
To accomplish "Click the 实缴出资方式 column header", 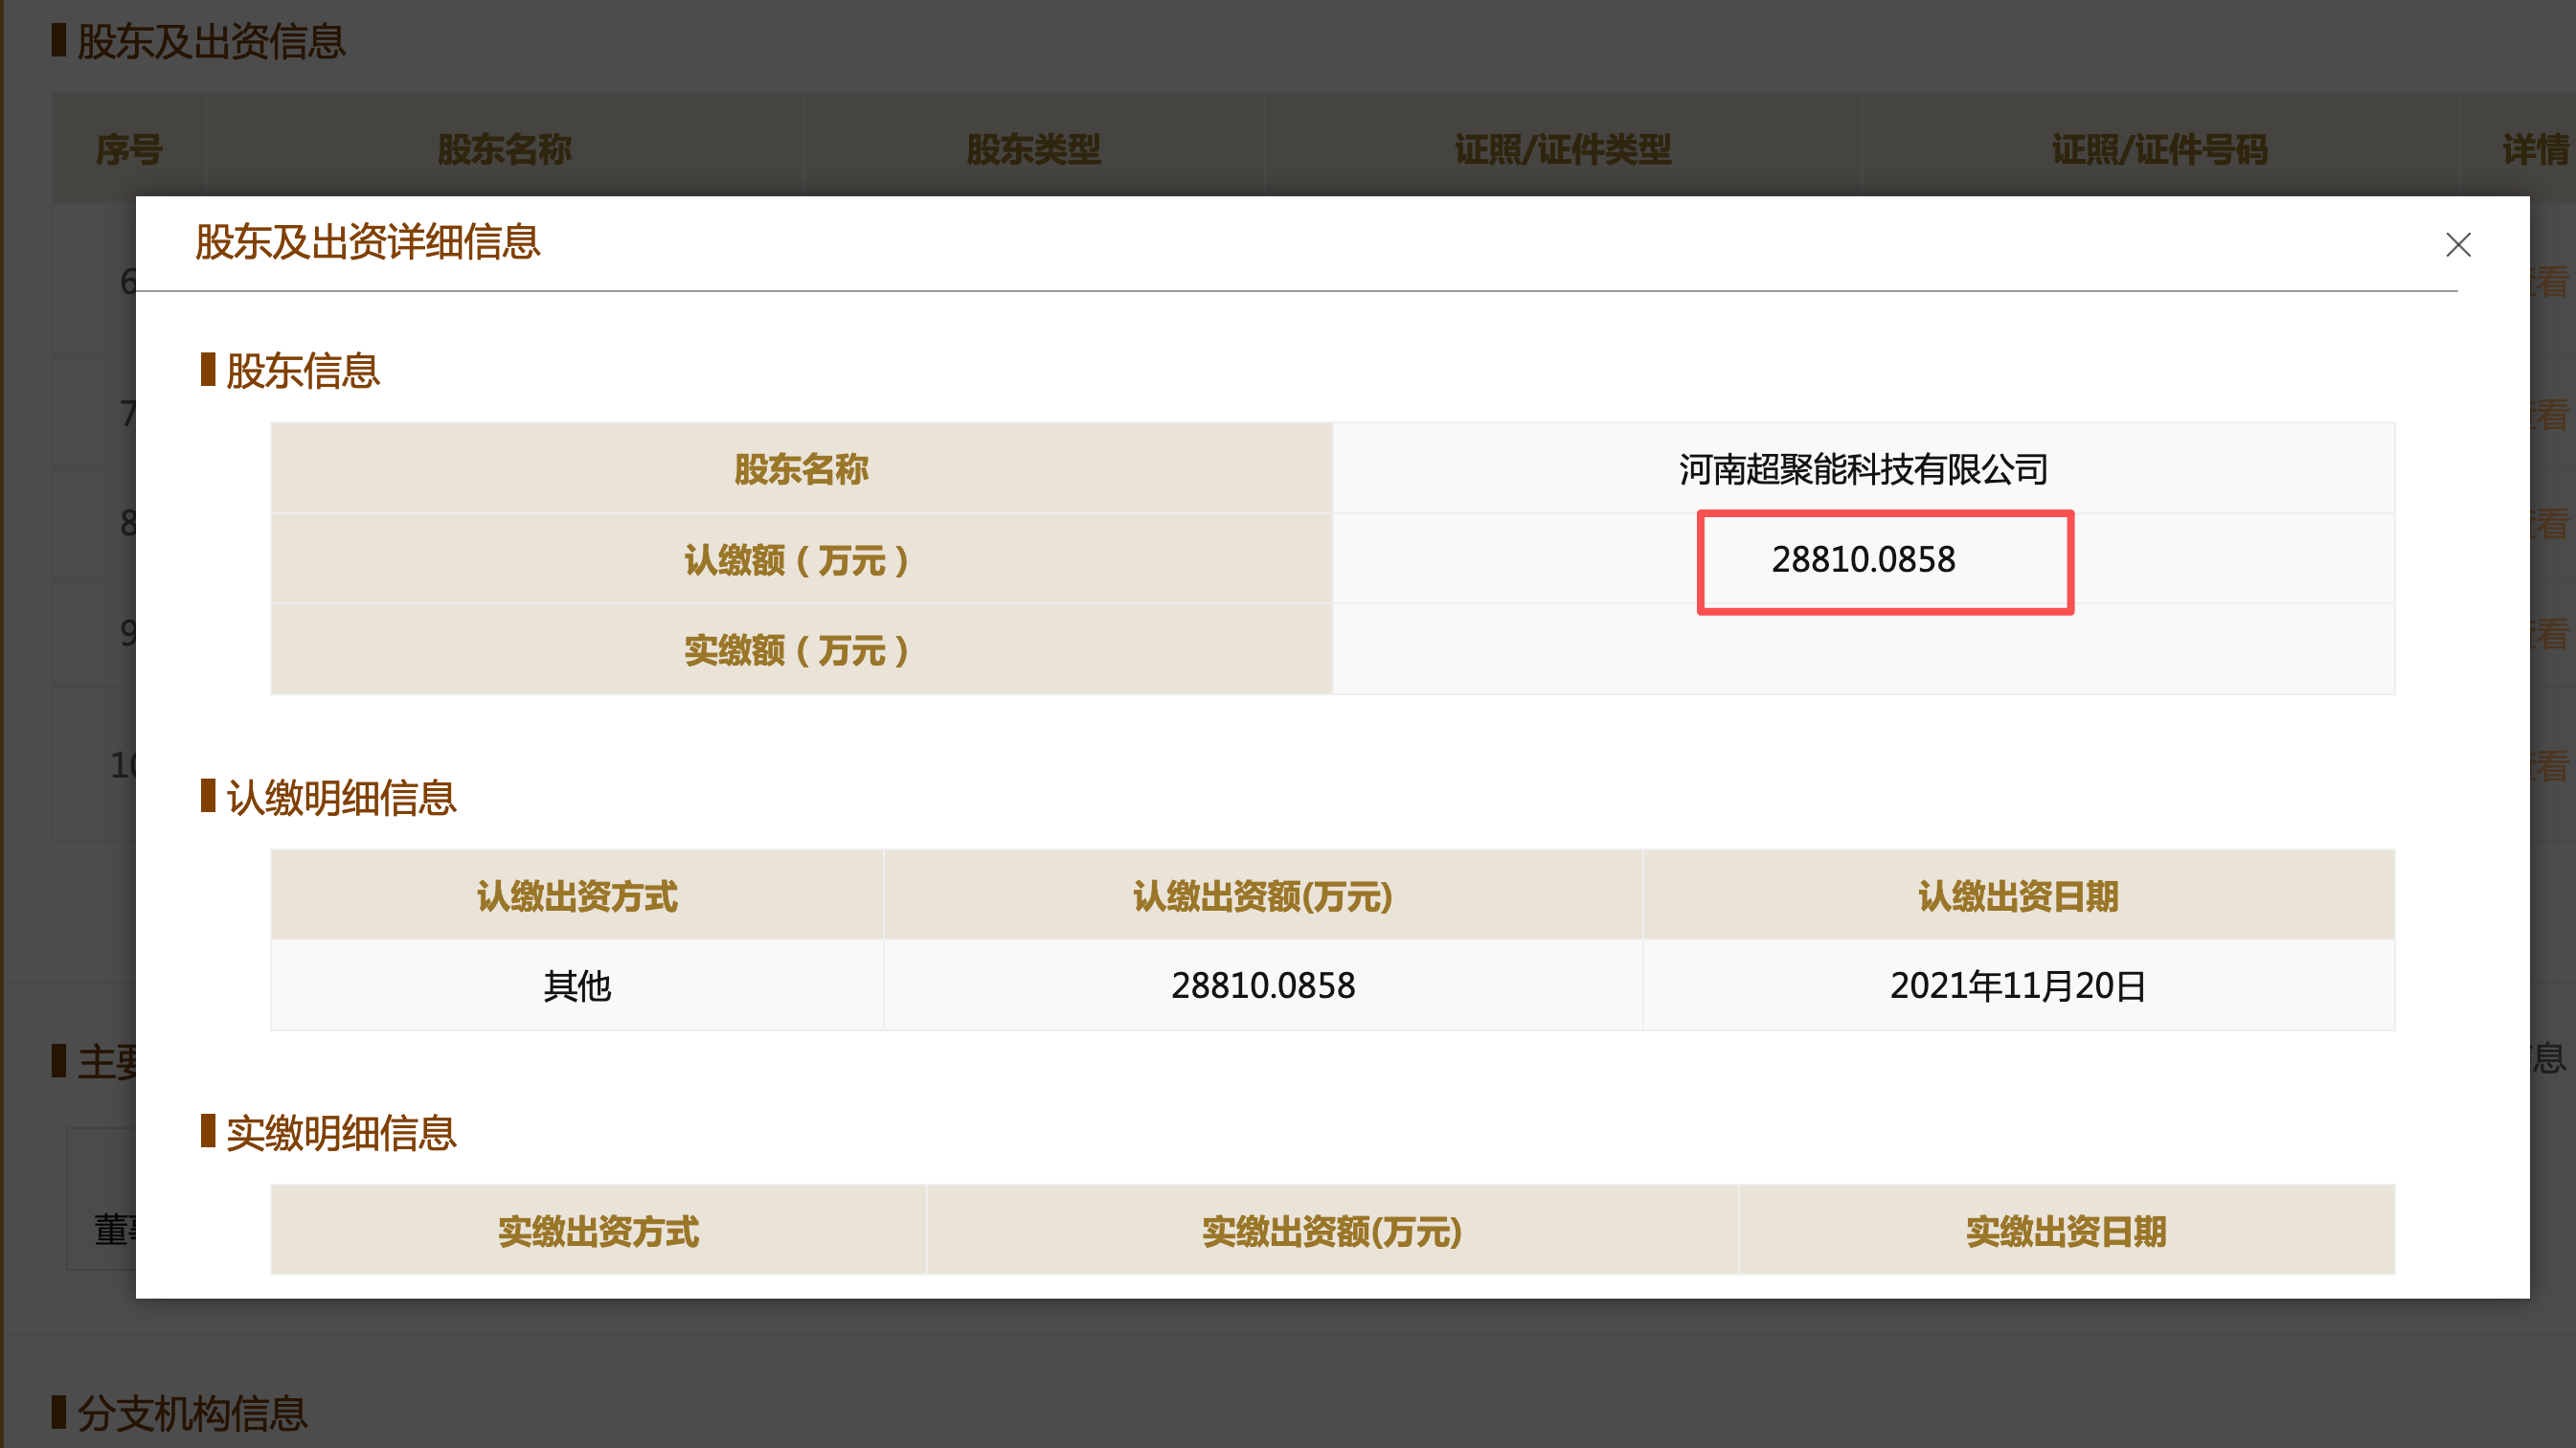I will point(598,1231).
